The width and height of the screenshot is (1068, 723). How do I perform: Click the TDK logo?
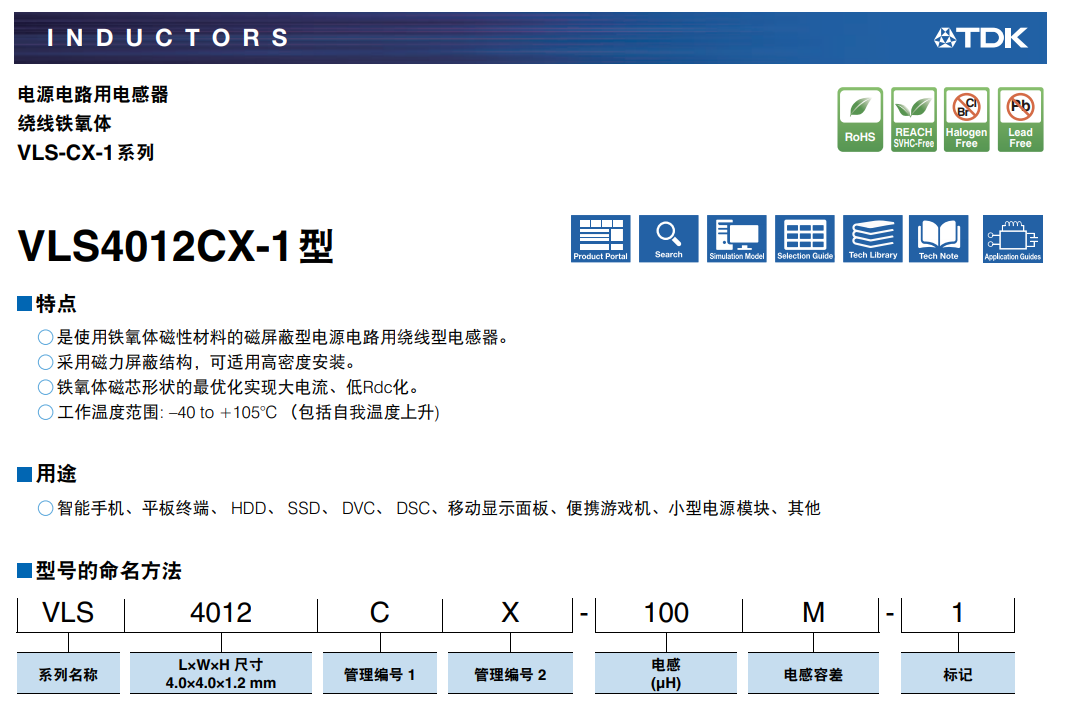981,38
